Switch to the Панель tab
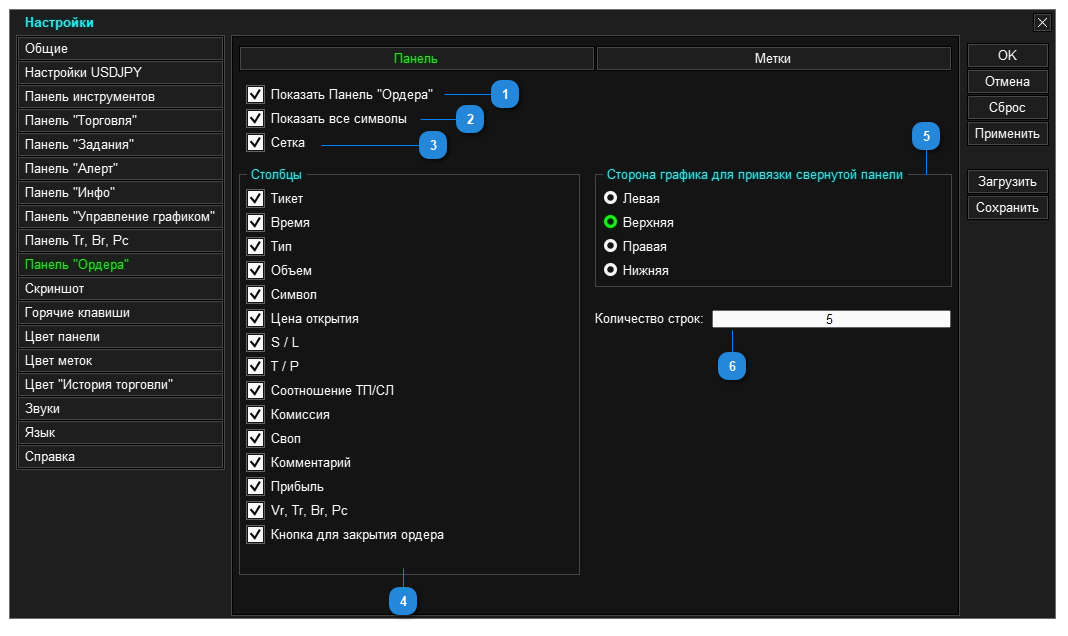The height and width of the screenshot is (636, 1068). coord(416,59)
